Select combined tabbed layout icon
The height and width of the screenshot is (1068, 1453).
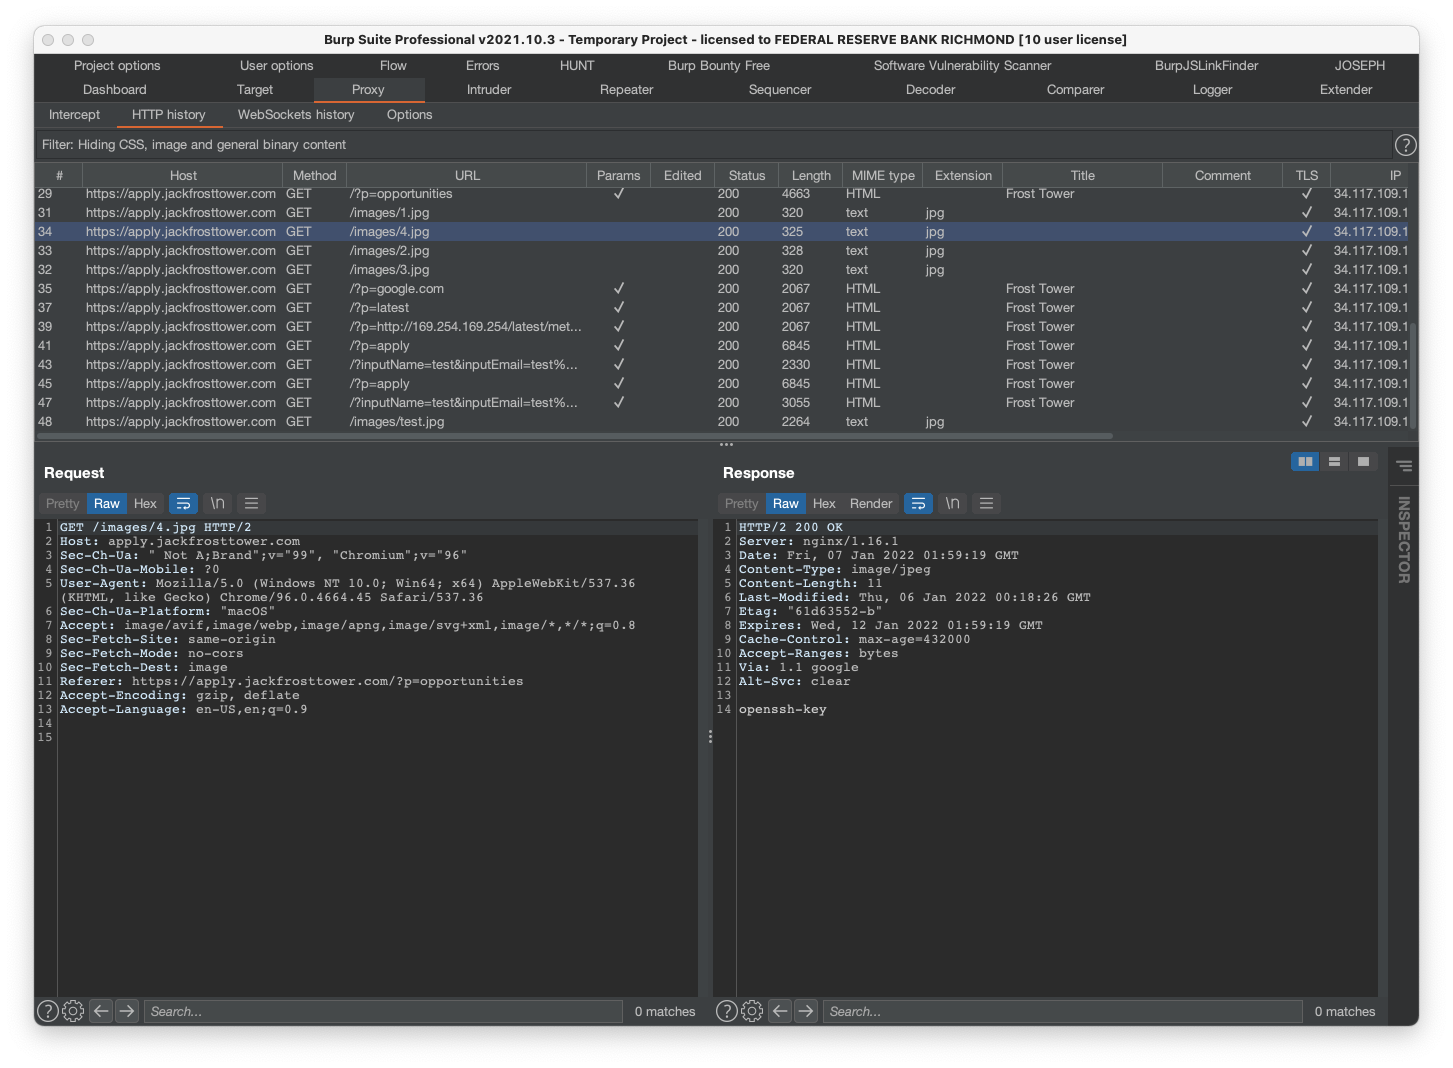pyautogui.click(x=1363, y=462)
